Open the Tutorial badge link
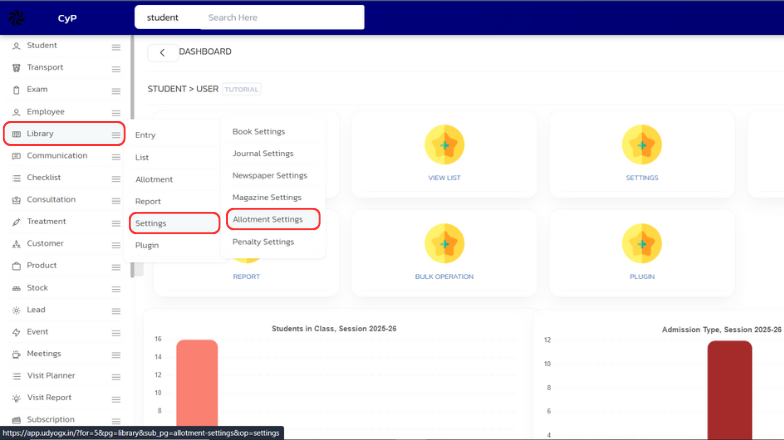This screenshot has height=440, width=784. [242, 89]
